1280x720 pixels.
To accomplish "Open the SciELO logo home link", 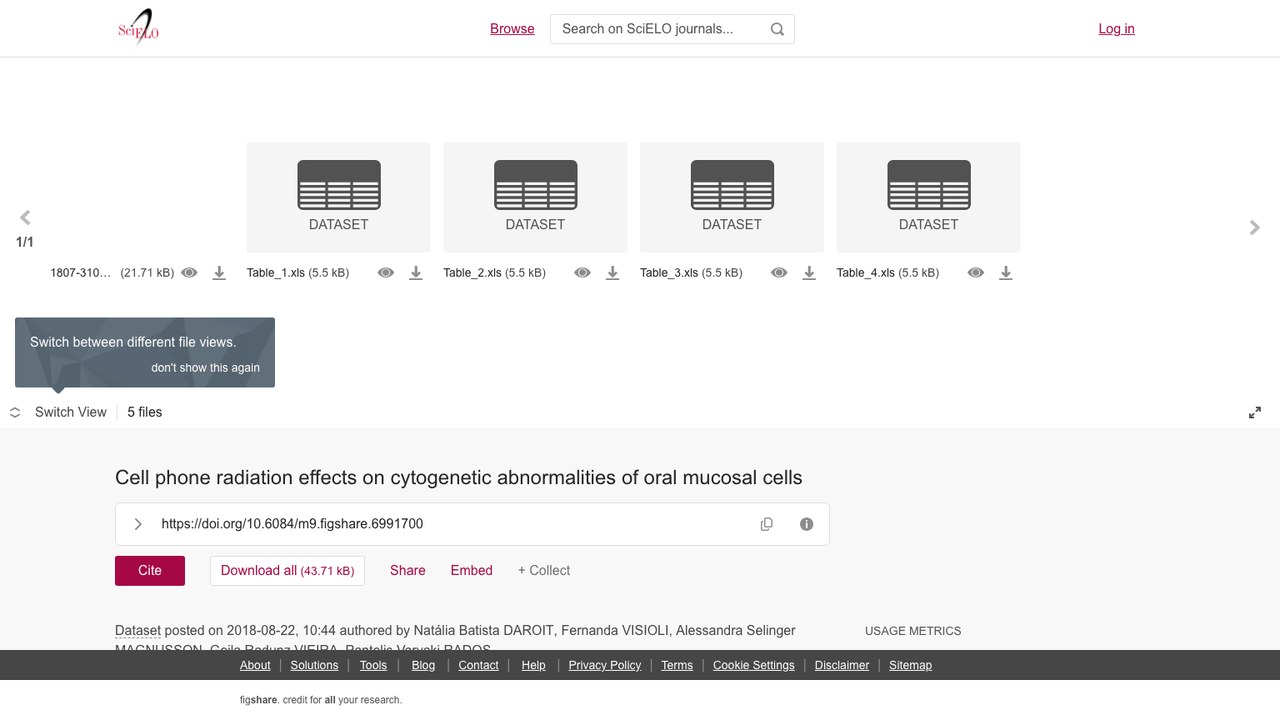I will (x=138, y=28).
